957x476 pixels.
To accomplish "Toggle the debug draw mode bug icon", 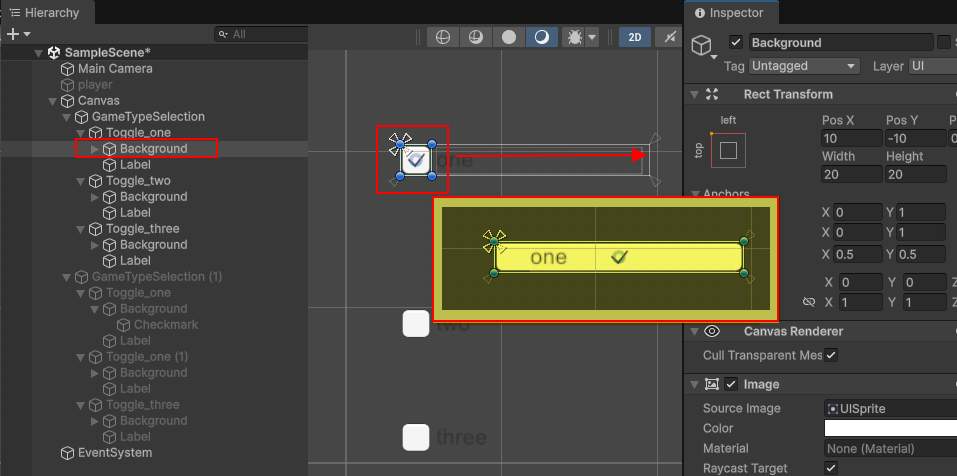I will [x=575, y=37].
